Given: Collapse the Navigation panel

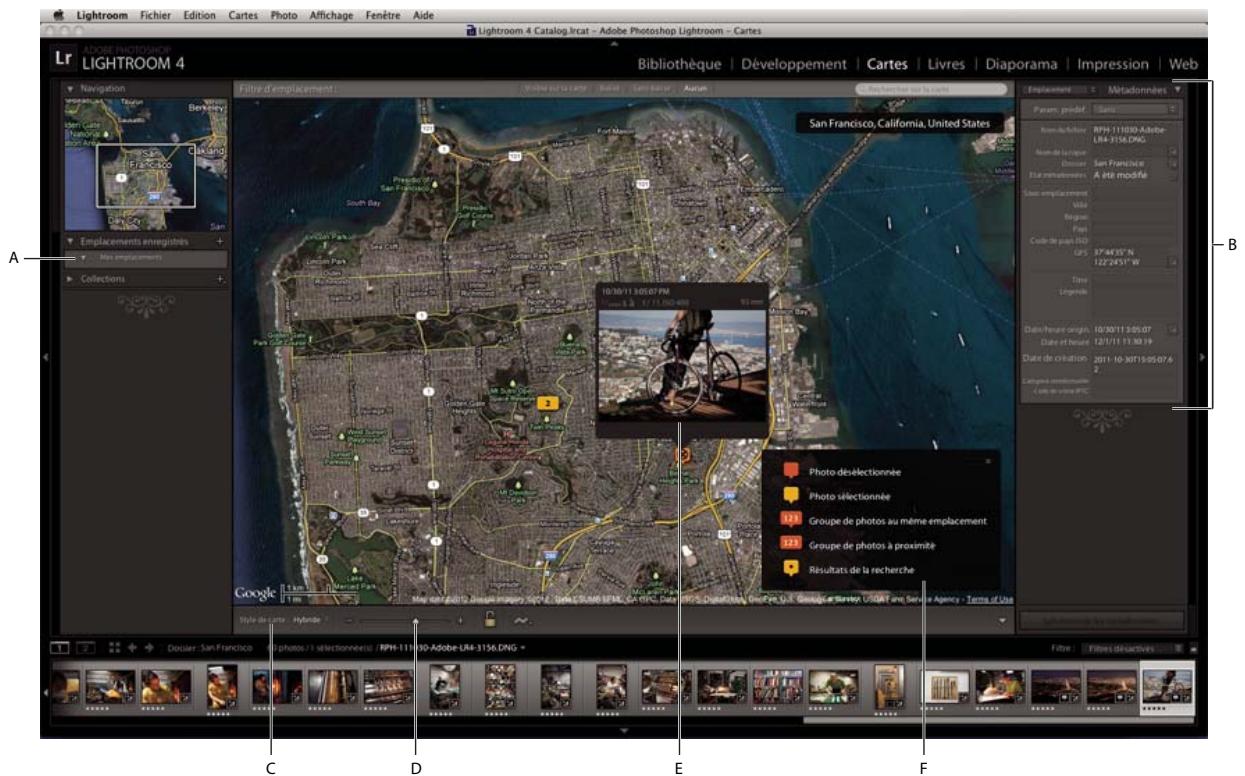Looking at the screenshot, I should pos(71,89).
